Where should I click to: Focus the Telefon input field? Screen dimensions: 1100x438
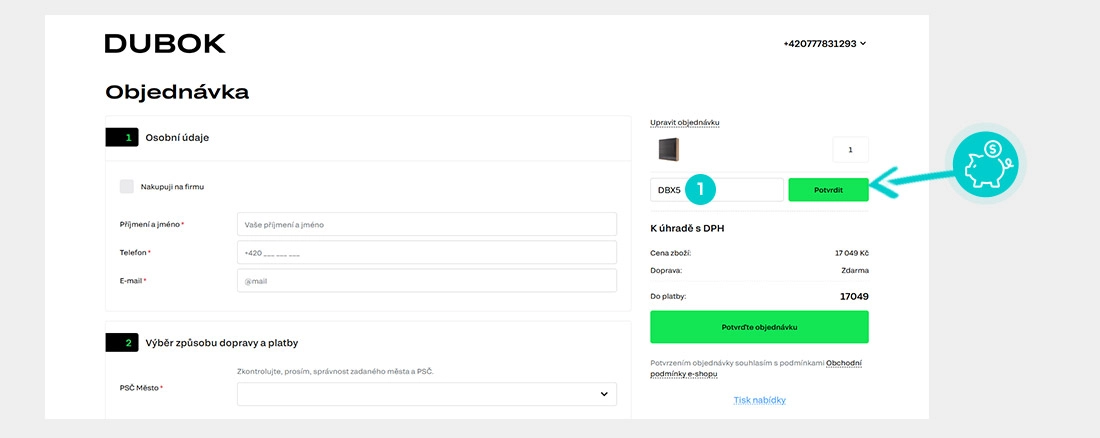[427, 253]
